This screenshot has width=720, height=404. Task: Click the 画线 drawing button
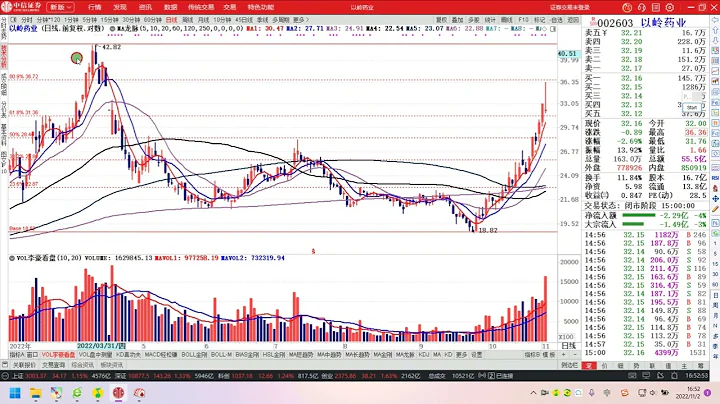click(506, 20)
